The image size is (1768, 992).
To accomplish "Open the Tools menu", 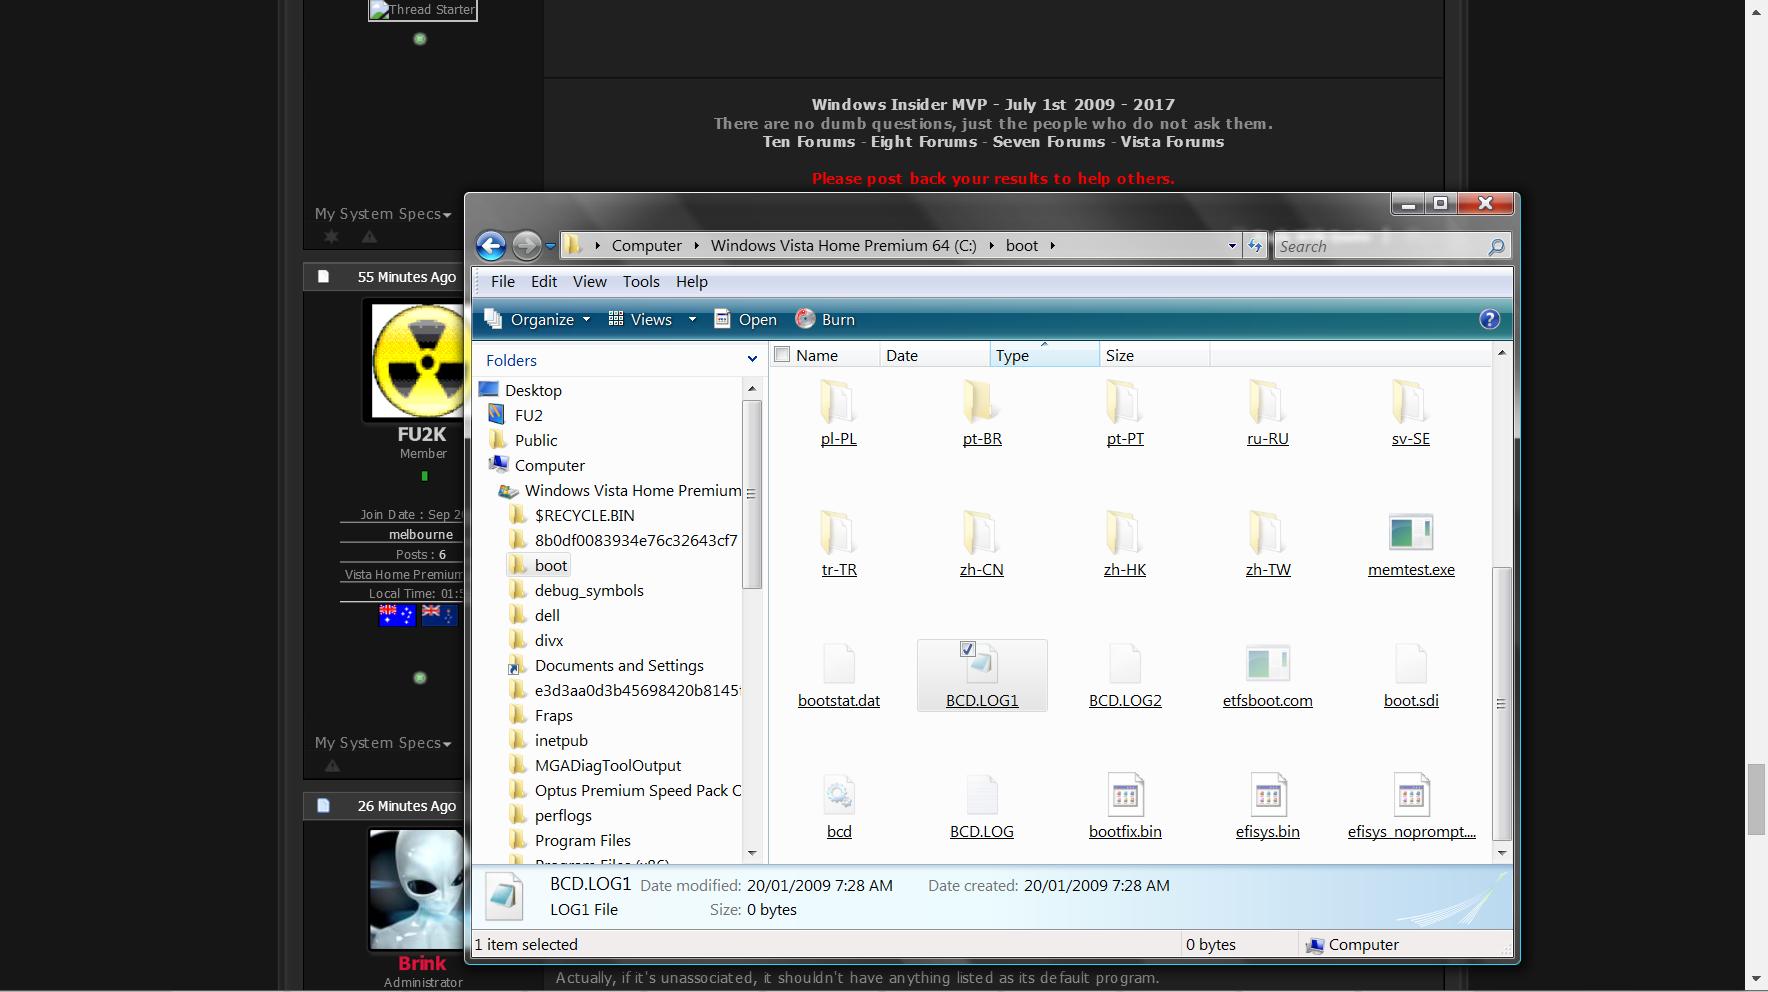I will (641, 282).
